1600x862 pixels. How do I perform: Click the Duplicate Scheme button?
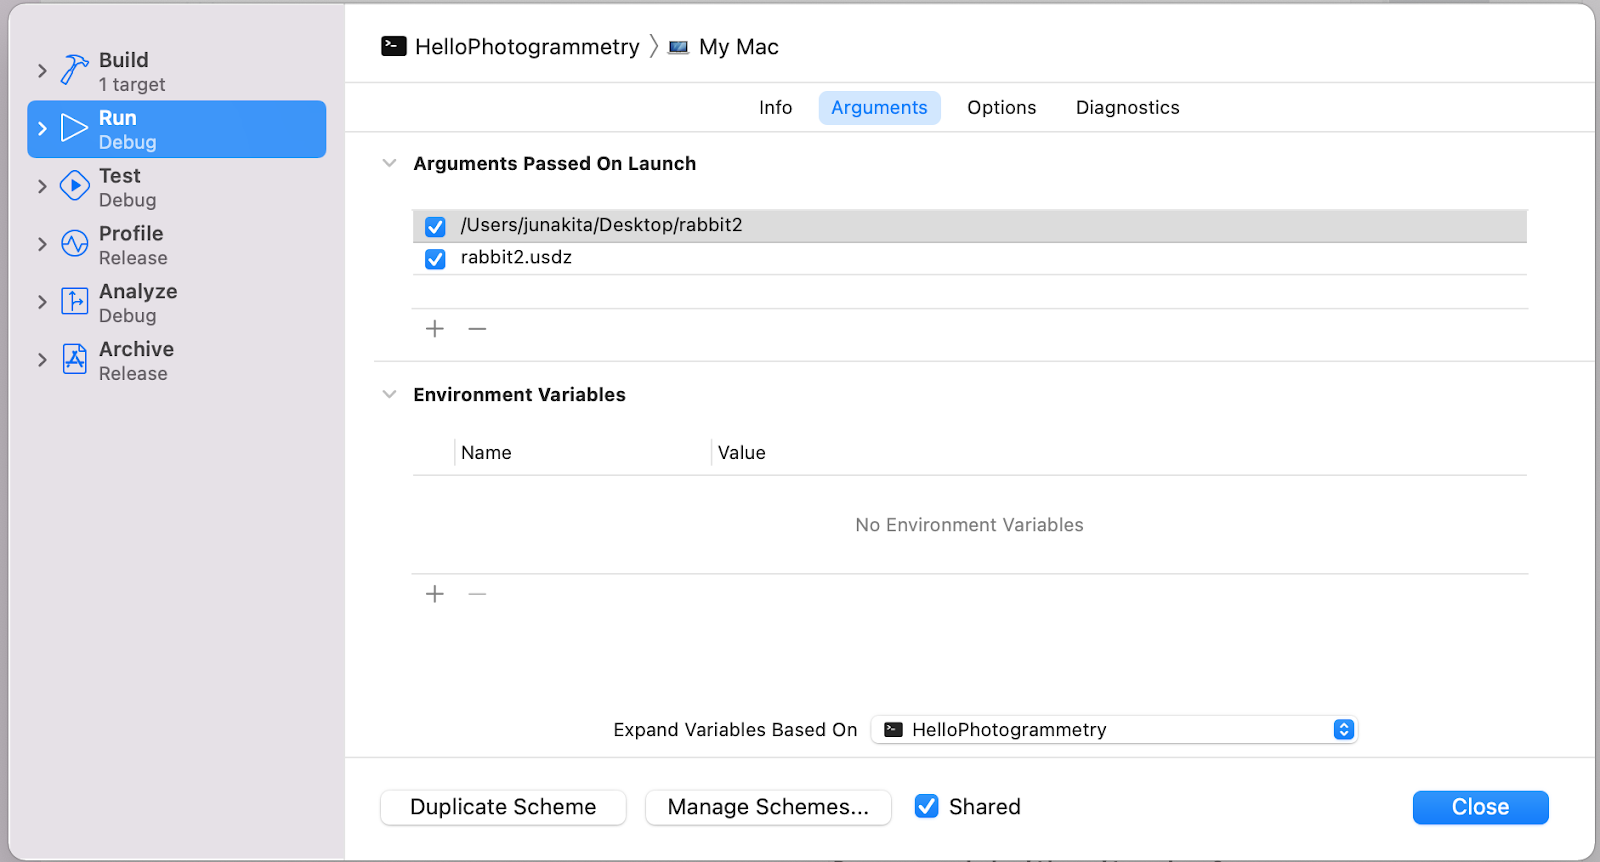point(503,807)
